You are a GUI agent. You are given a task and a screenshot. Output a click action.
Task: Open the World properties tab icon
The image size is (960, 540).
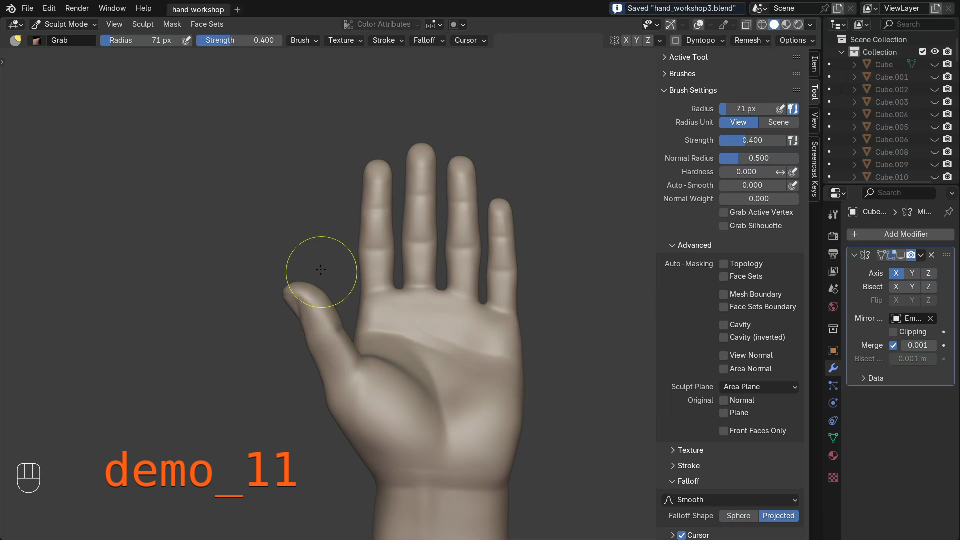click(x=833, y=306)
